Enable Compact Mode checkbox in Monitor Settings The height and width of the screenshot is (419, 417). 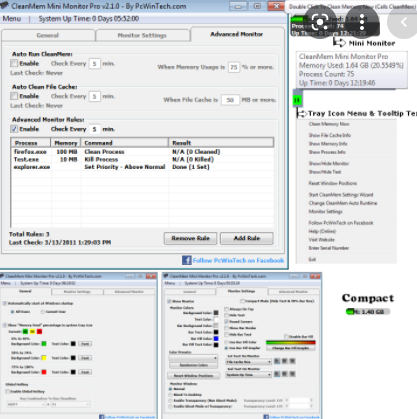(x=243, y=301)
